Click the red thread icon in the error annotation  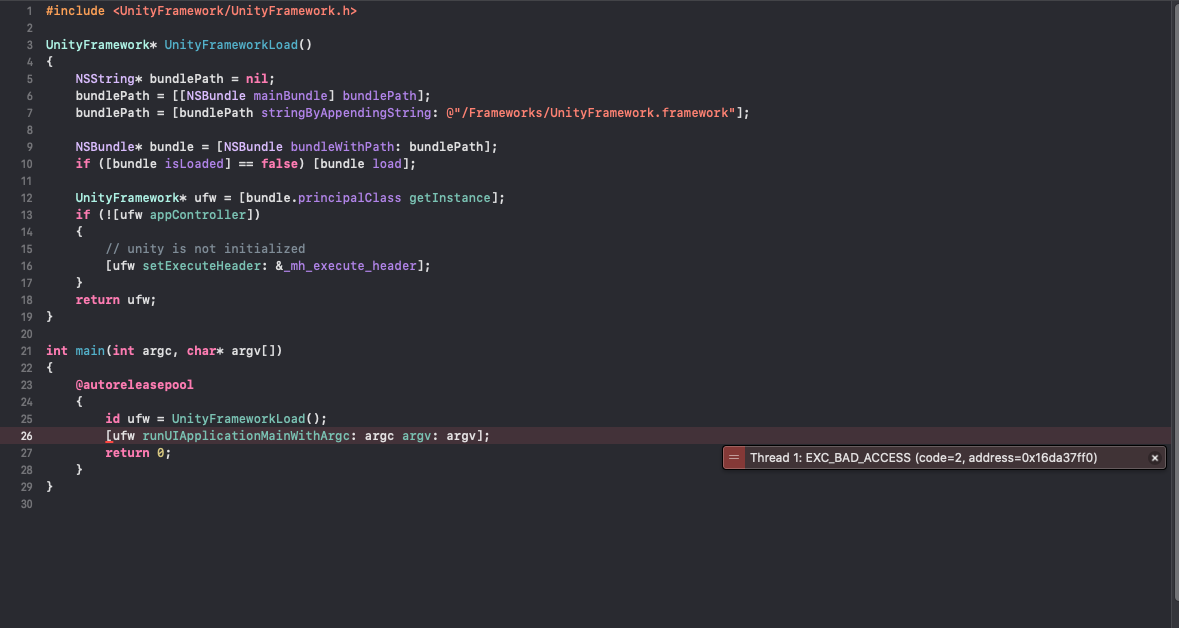click(x=734, y=458)
